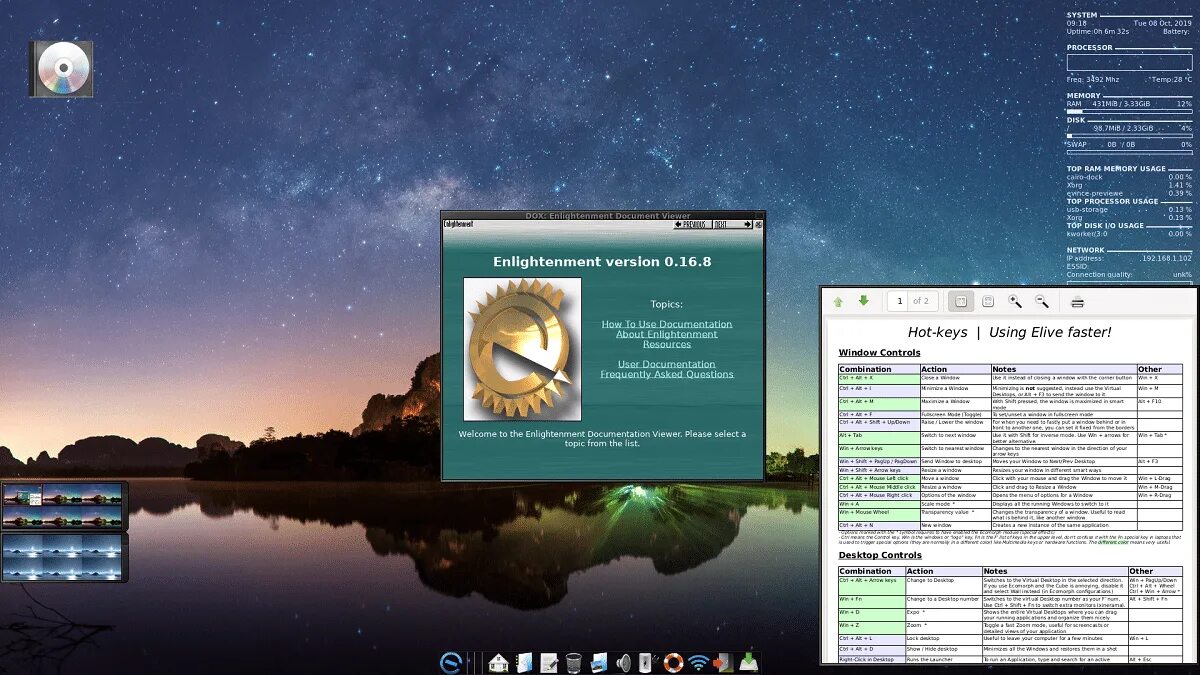Open About Enlightenment link
The height and width of the screenshot is (675, 1200).
pyautogui.click(x=667, y=334)
